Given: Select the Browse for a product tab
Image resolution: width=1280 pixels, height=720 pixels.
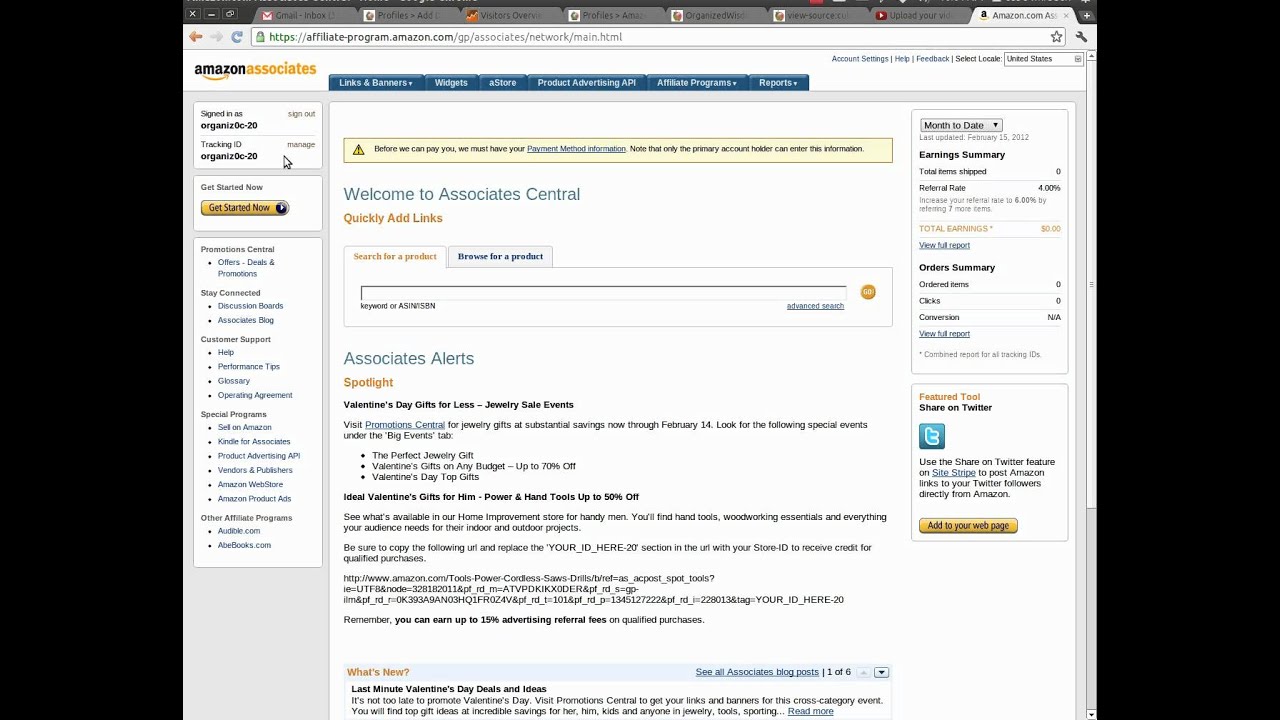Looking at the screenshot, I should point(500,256).
